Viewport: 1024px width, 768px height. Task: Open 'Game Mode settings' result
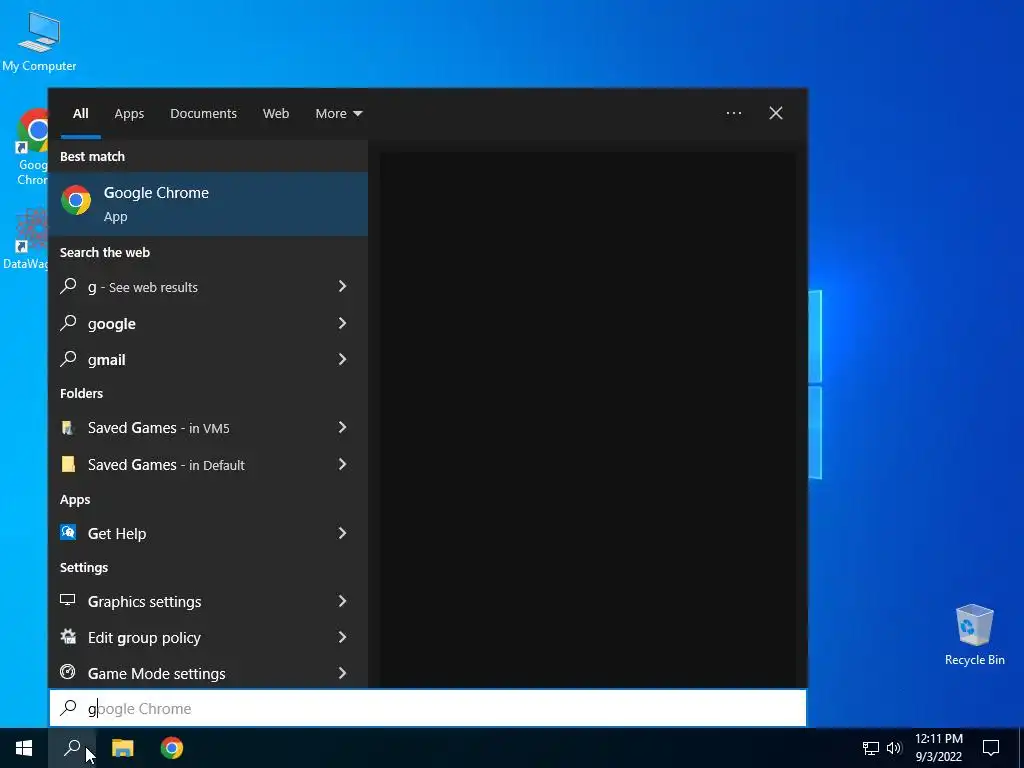[208, 673]
